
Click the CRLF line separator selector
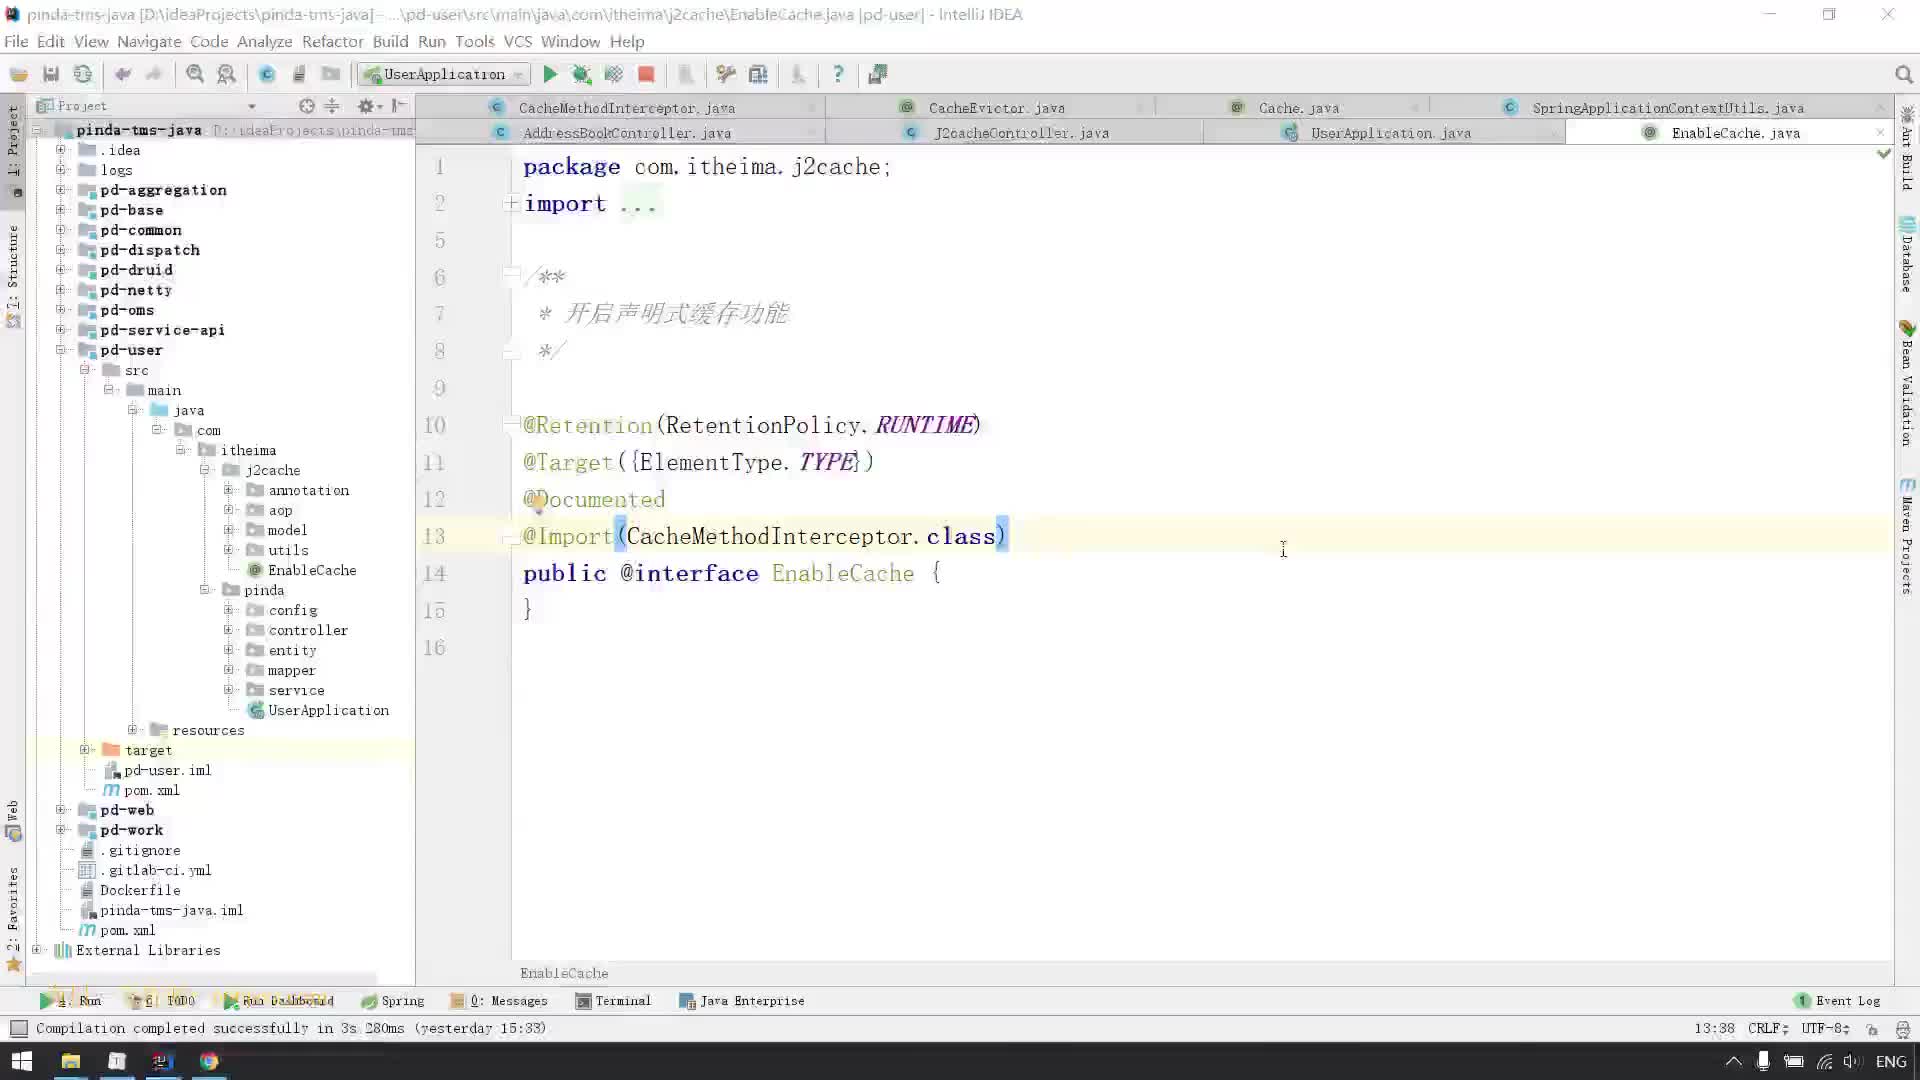(1767, 1028)
